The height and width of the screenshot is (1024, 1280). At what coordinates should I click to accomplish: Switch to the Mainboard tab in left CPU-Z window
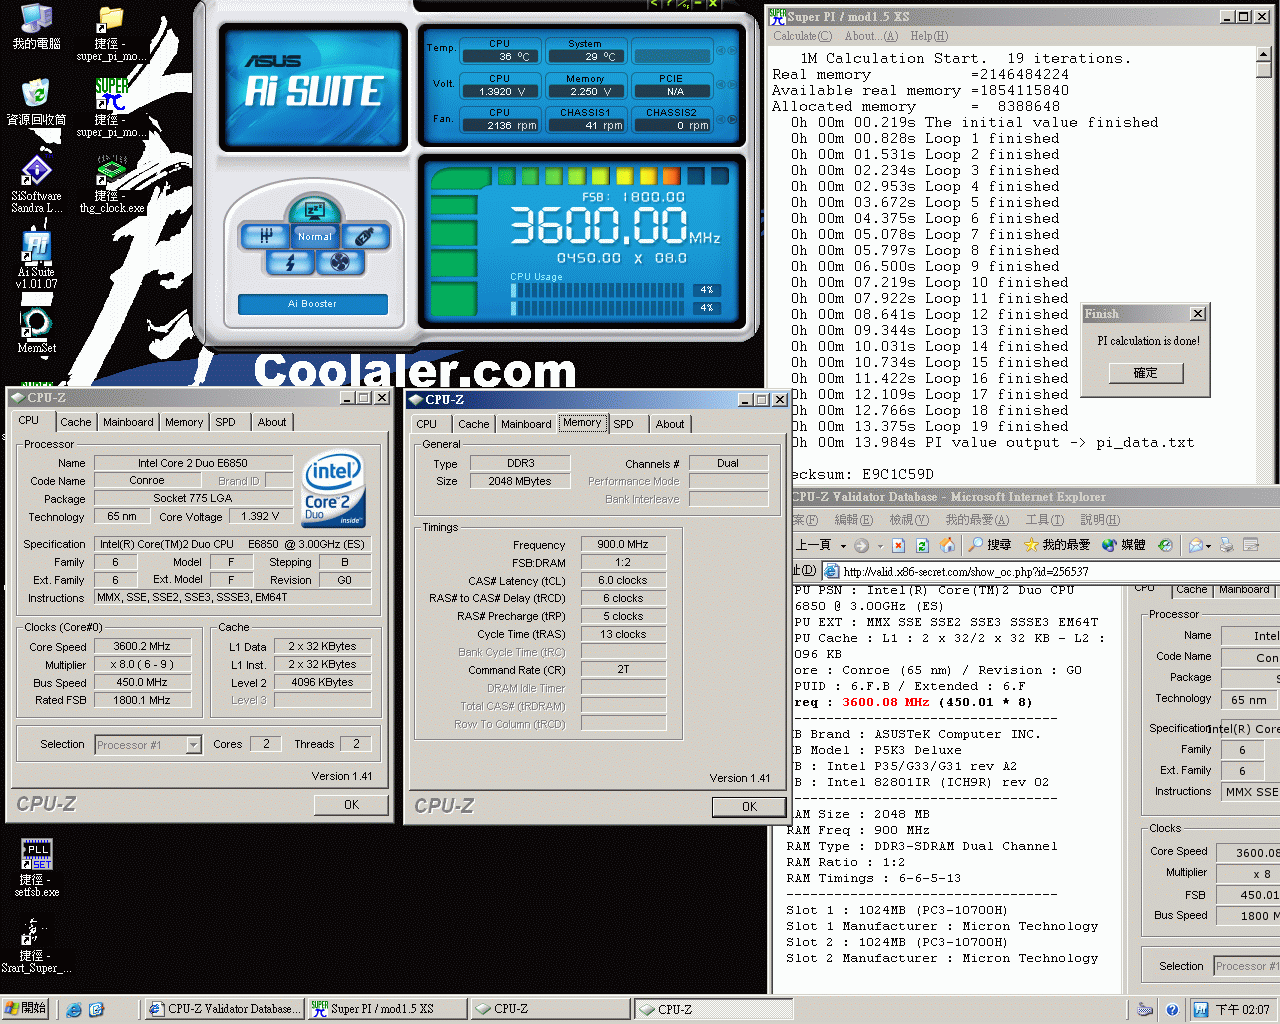pos(129,422)
